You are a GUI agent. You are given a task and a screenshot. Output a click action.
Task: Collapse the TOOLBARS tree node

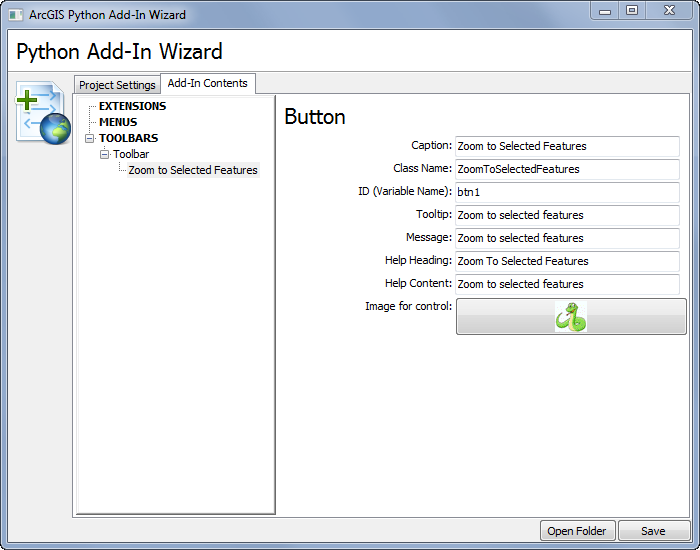click(x=90, y=138)
